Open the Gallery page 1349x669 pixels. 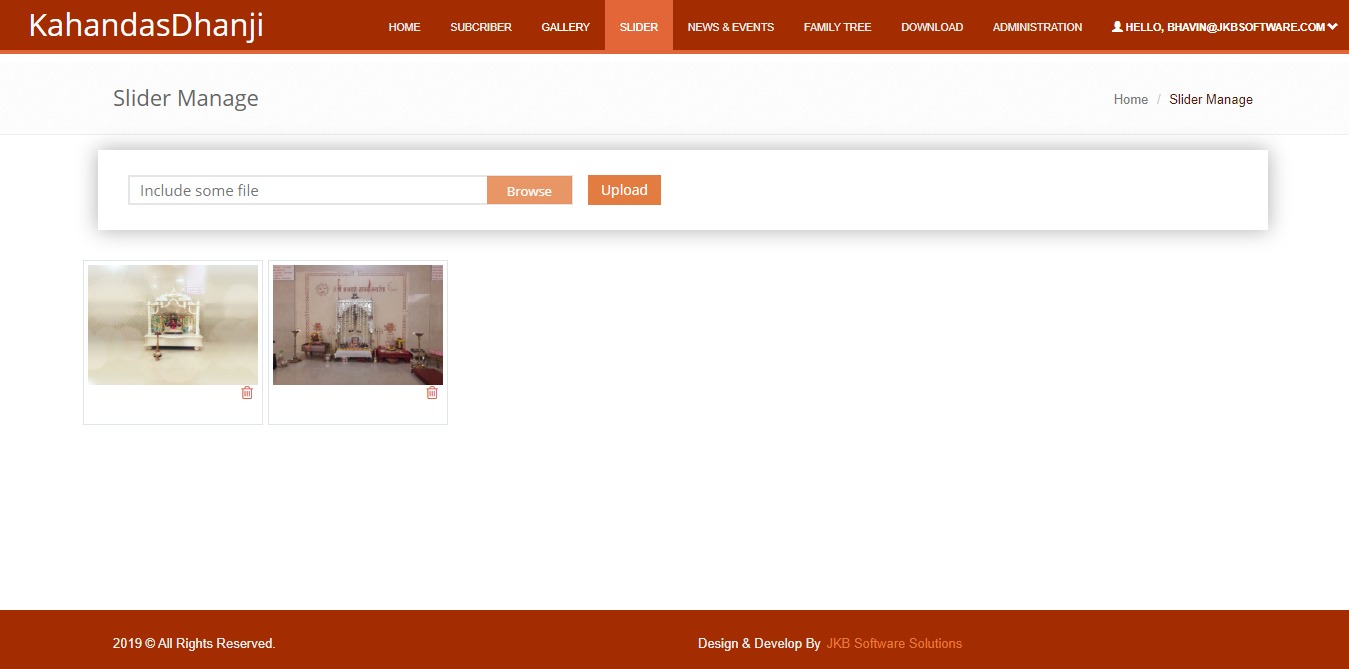pos(565,27)
